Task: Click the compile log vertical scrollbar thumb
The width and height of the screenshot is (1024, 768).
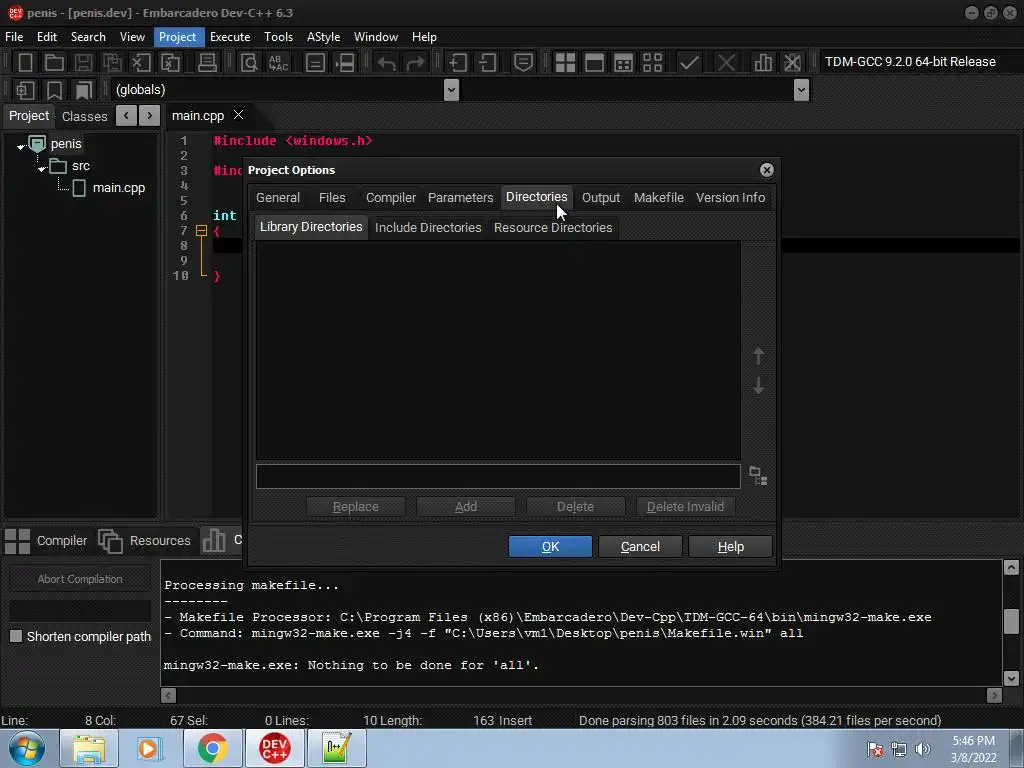Action: pos(1011,621)
